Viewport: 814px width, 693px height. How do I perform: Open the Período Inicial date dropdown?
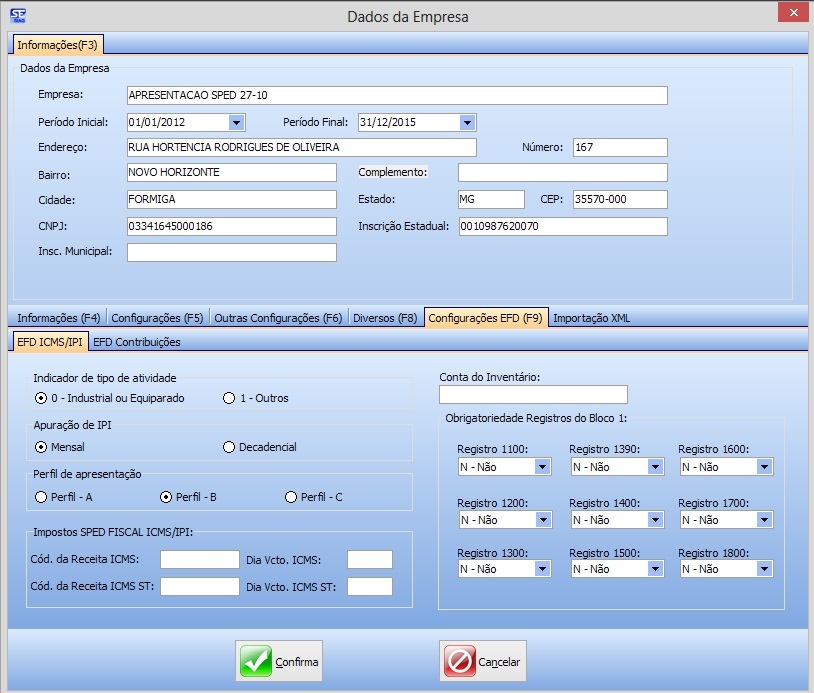coord(236,122)
